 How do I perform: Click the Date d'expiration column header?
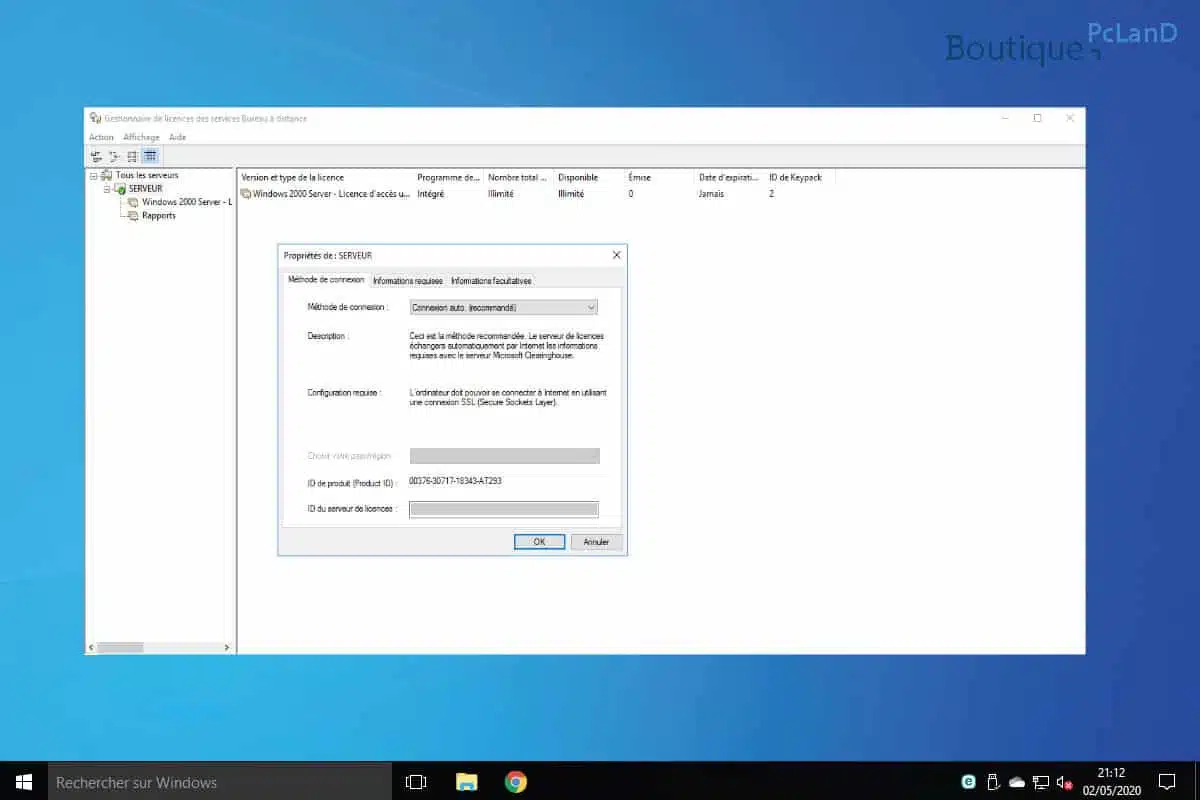729,177
